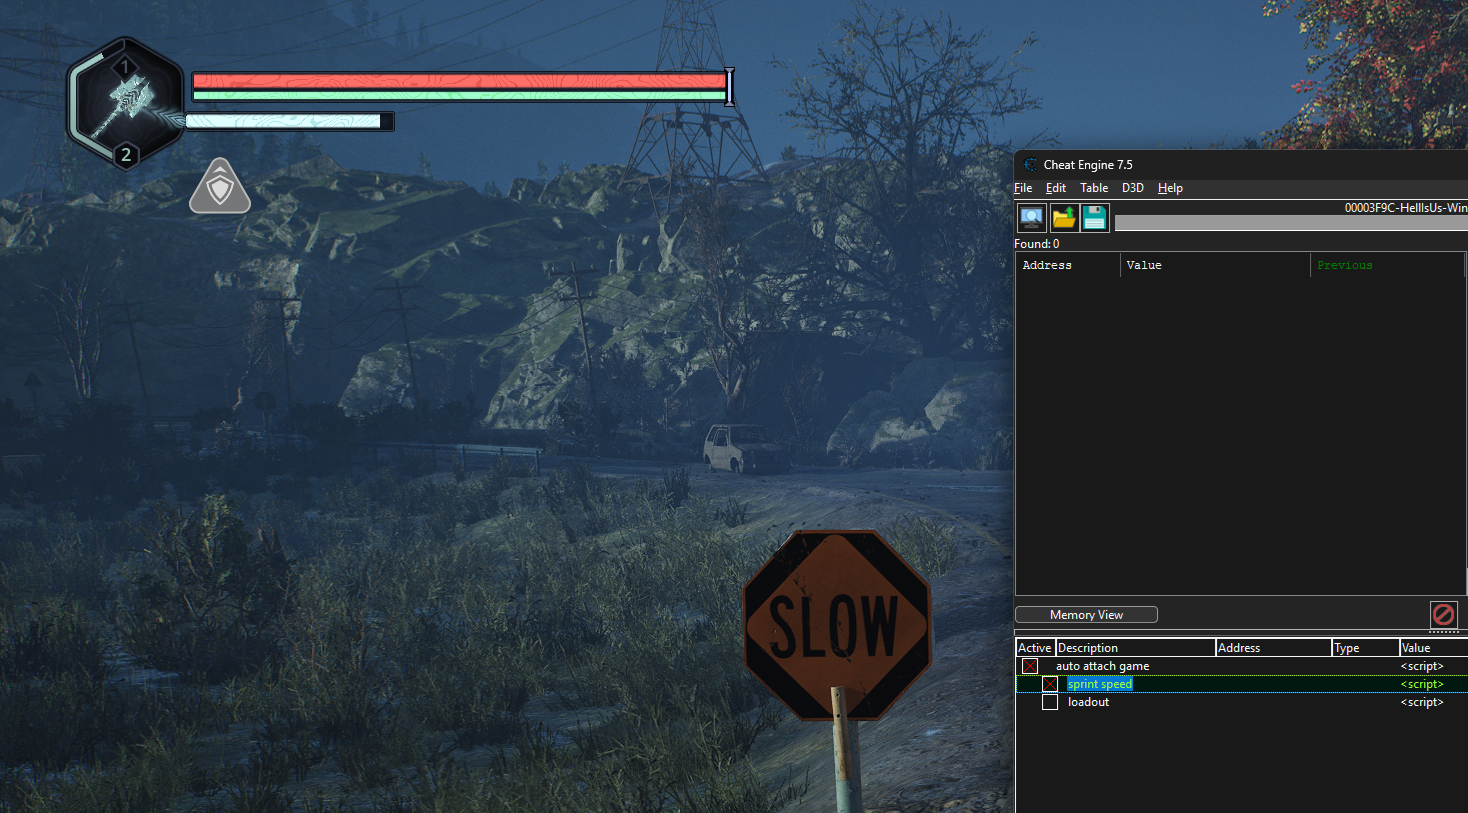Click the Cheat Engine logo in the title bar
The height and width of the screenshot is (813, 1468).
[x=1030, y=165]
